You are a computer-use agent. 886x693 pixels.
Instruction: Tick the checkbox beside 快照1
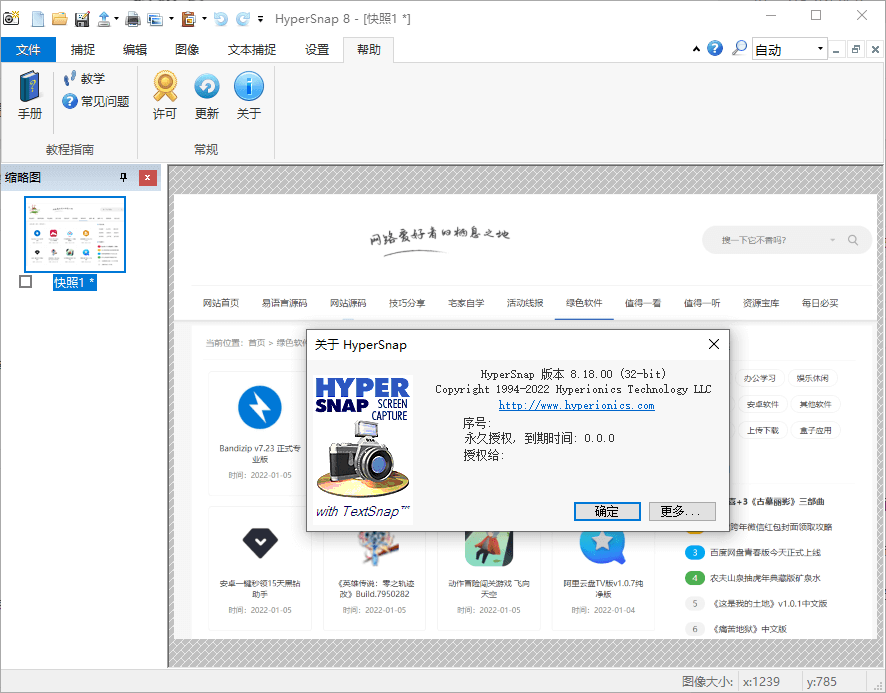(25, 281)
